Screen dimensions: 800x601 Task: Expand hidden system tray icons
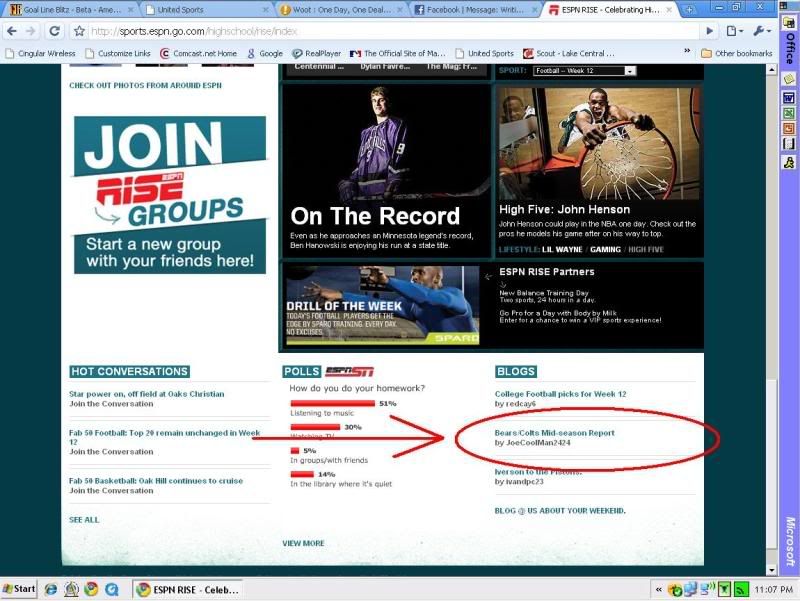point(660,589)
